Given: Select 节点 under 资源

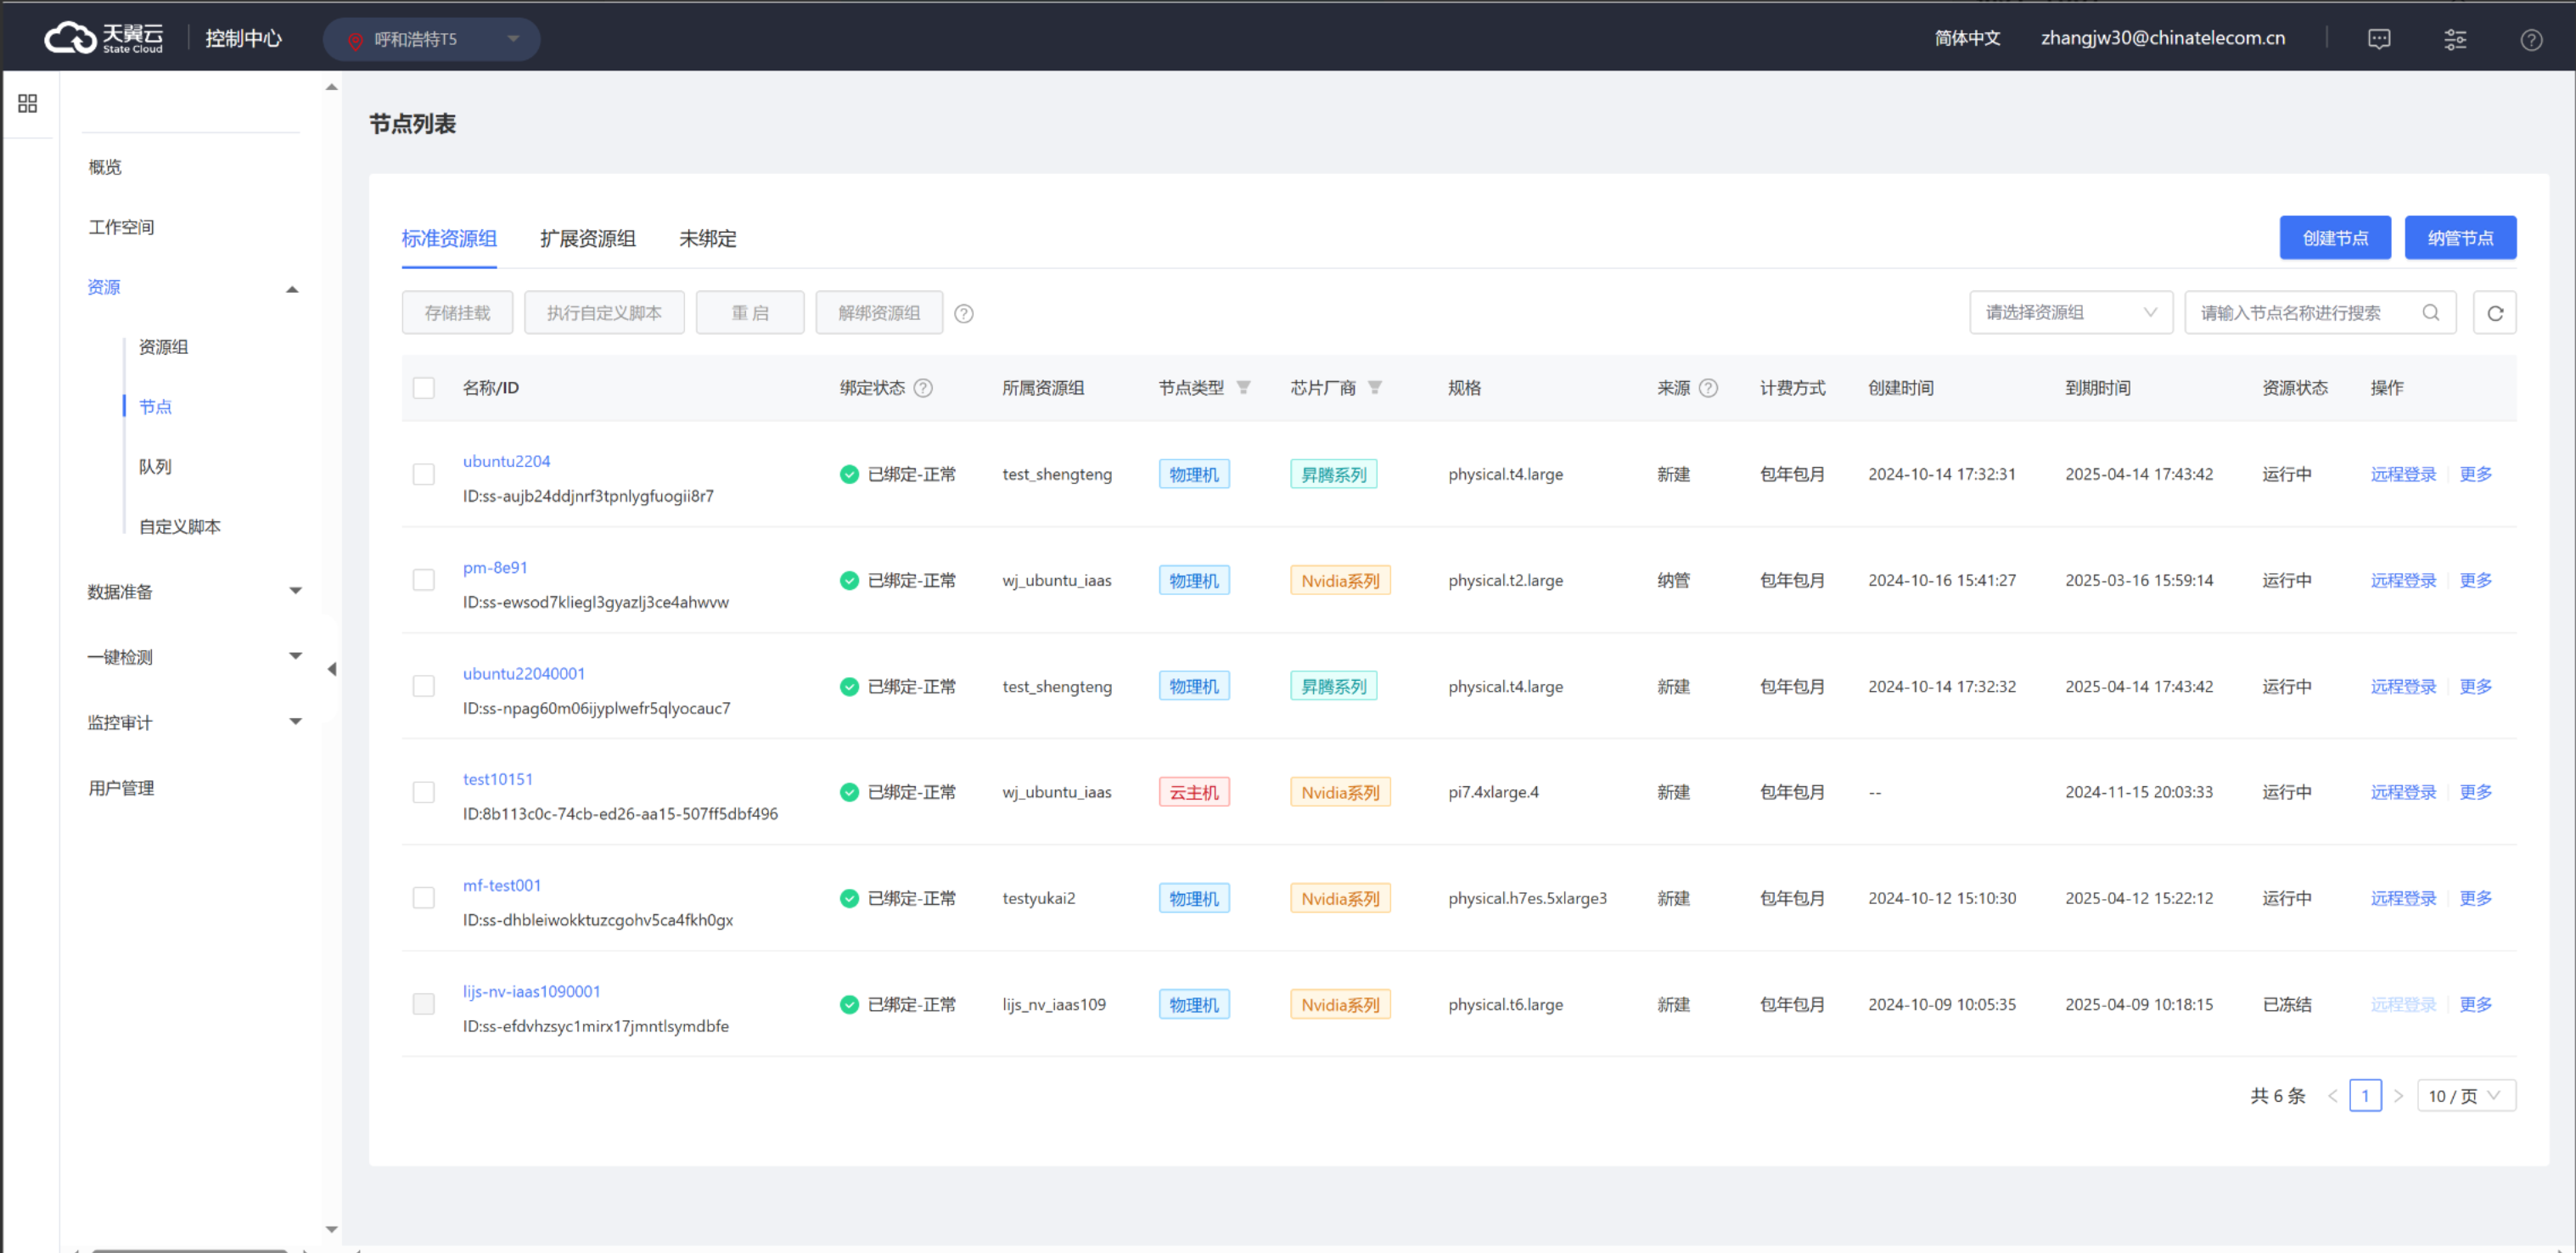Looking at the screenshot, I should click(x=155, y=407).
